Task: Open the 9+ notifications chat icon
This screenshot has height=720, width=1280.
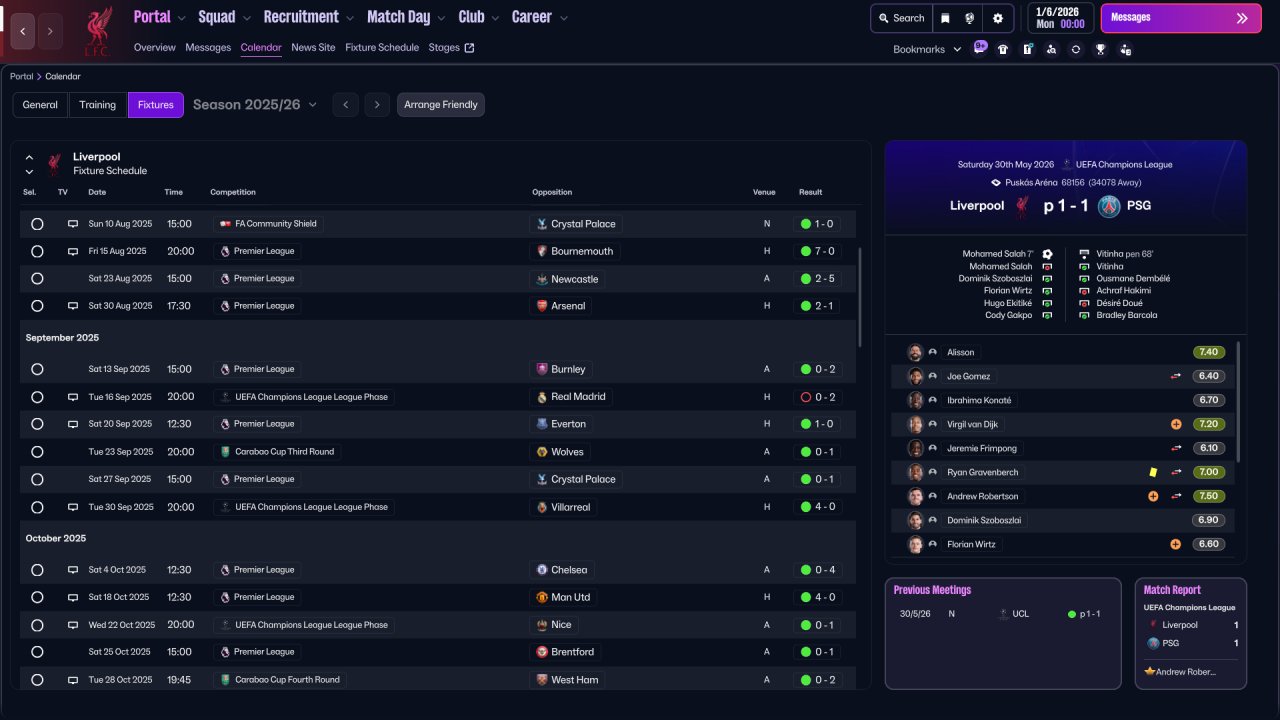Action: [979, 48]
